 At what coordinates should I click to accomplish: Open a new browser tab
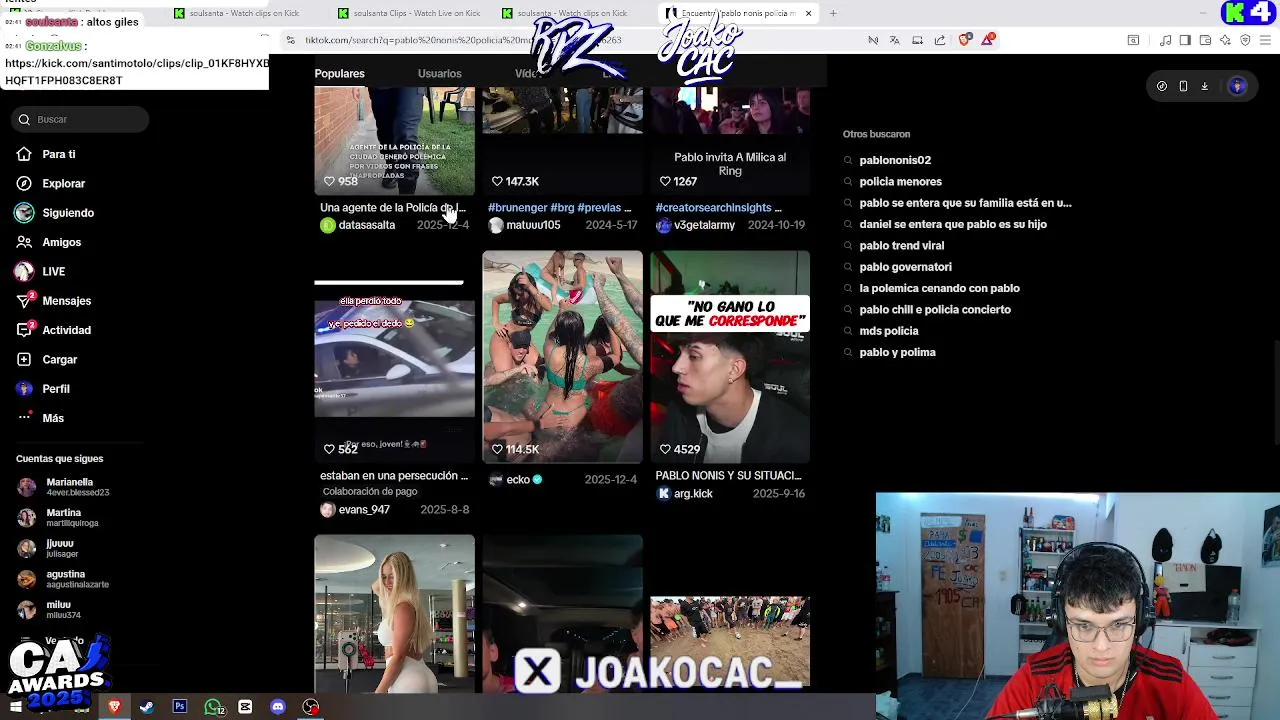pyautogui.click(x=833, y=13)
